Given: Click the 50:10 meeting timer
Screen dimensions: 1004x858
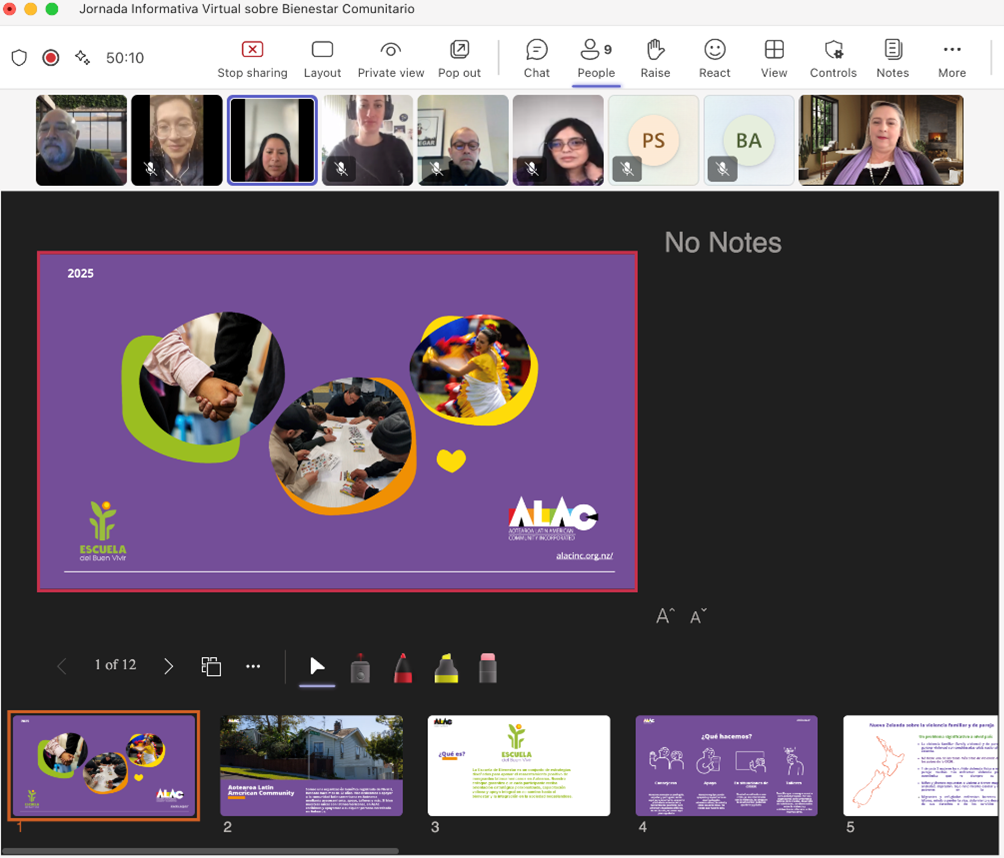Looking at the screenshot, I should 125,58.
